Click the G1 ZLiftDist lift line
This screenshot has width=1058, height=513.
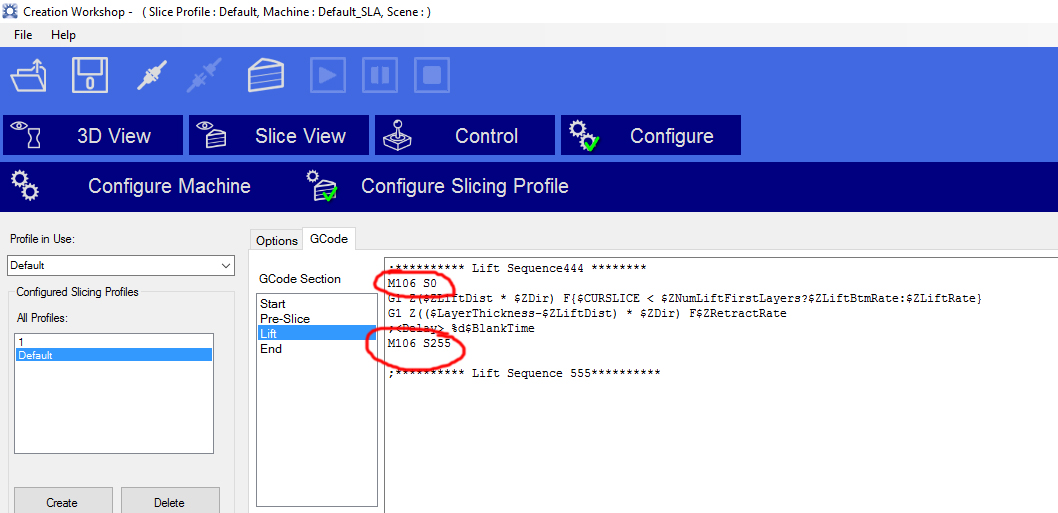click(x=685, y=298)
